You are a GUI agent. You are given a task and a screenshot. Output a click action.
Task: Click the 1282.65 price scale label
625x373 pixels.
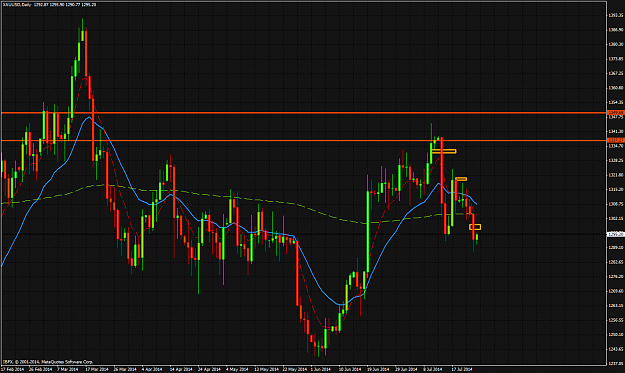click(616, 262)
